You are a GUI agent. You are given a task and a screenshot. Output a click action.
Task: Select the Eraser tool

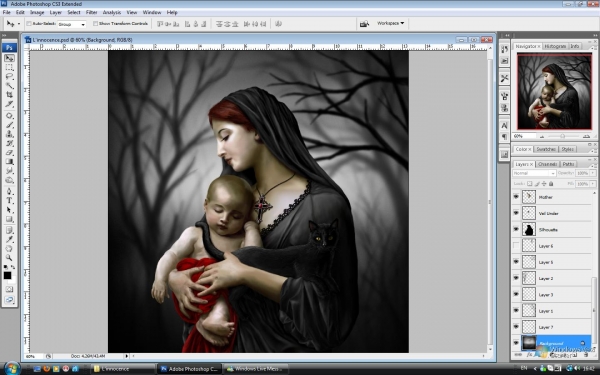coord(9,152)
